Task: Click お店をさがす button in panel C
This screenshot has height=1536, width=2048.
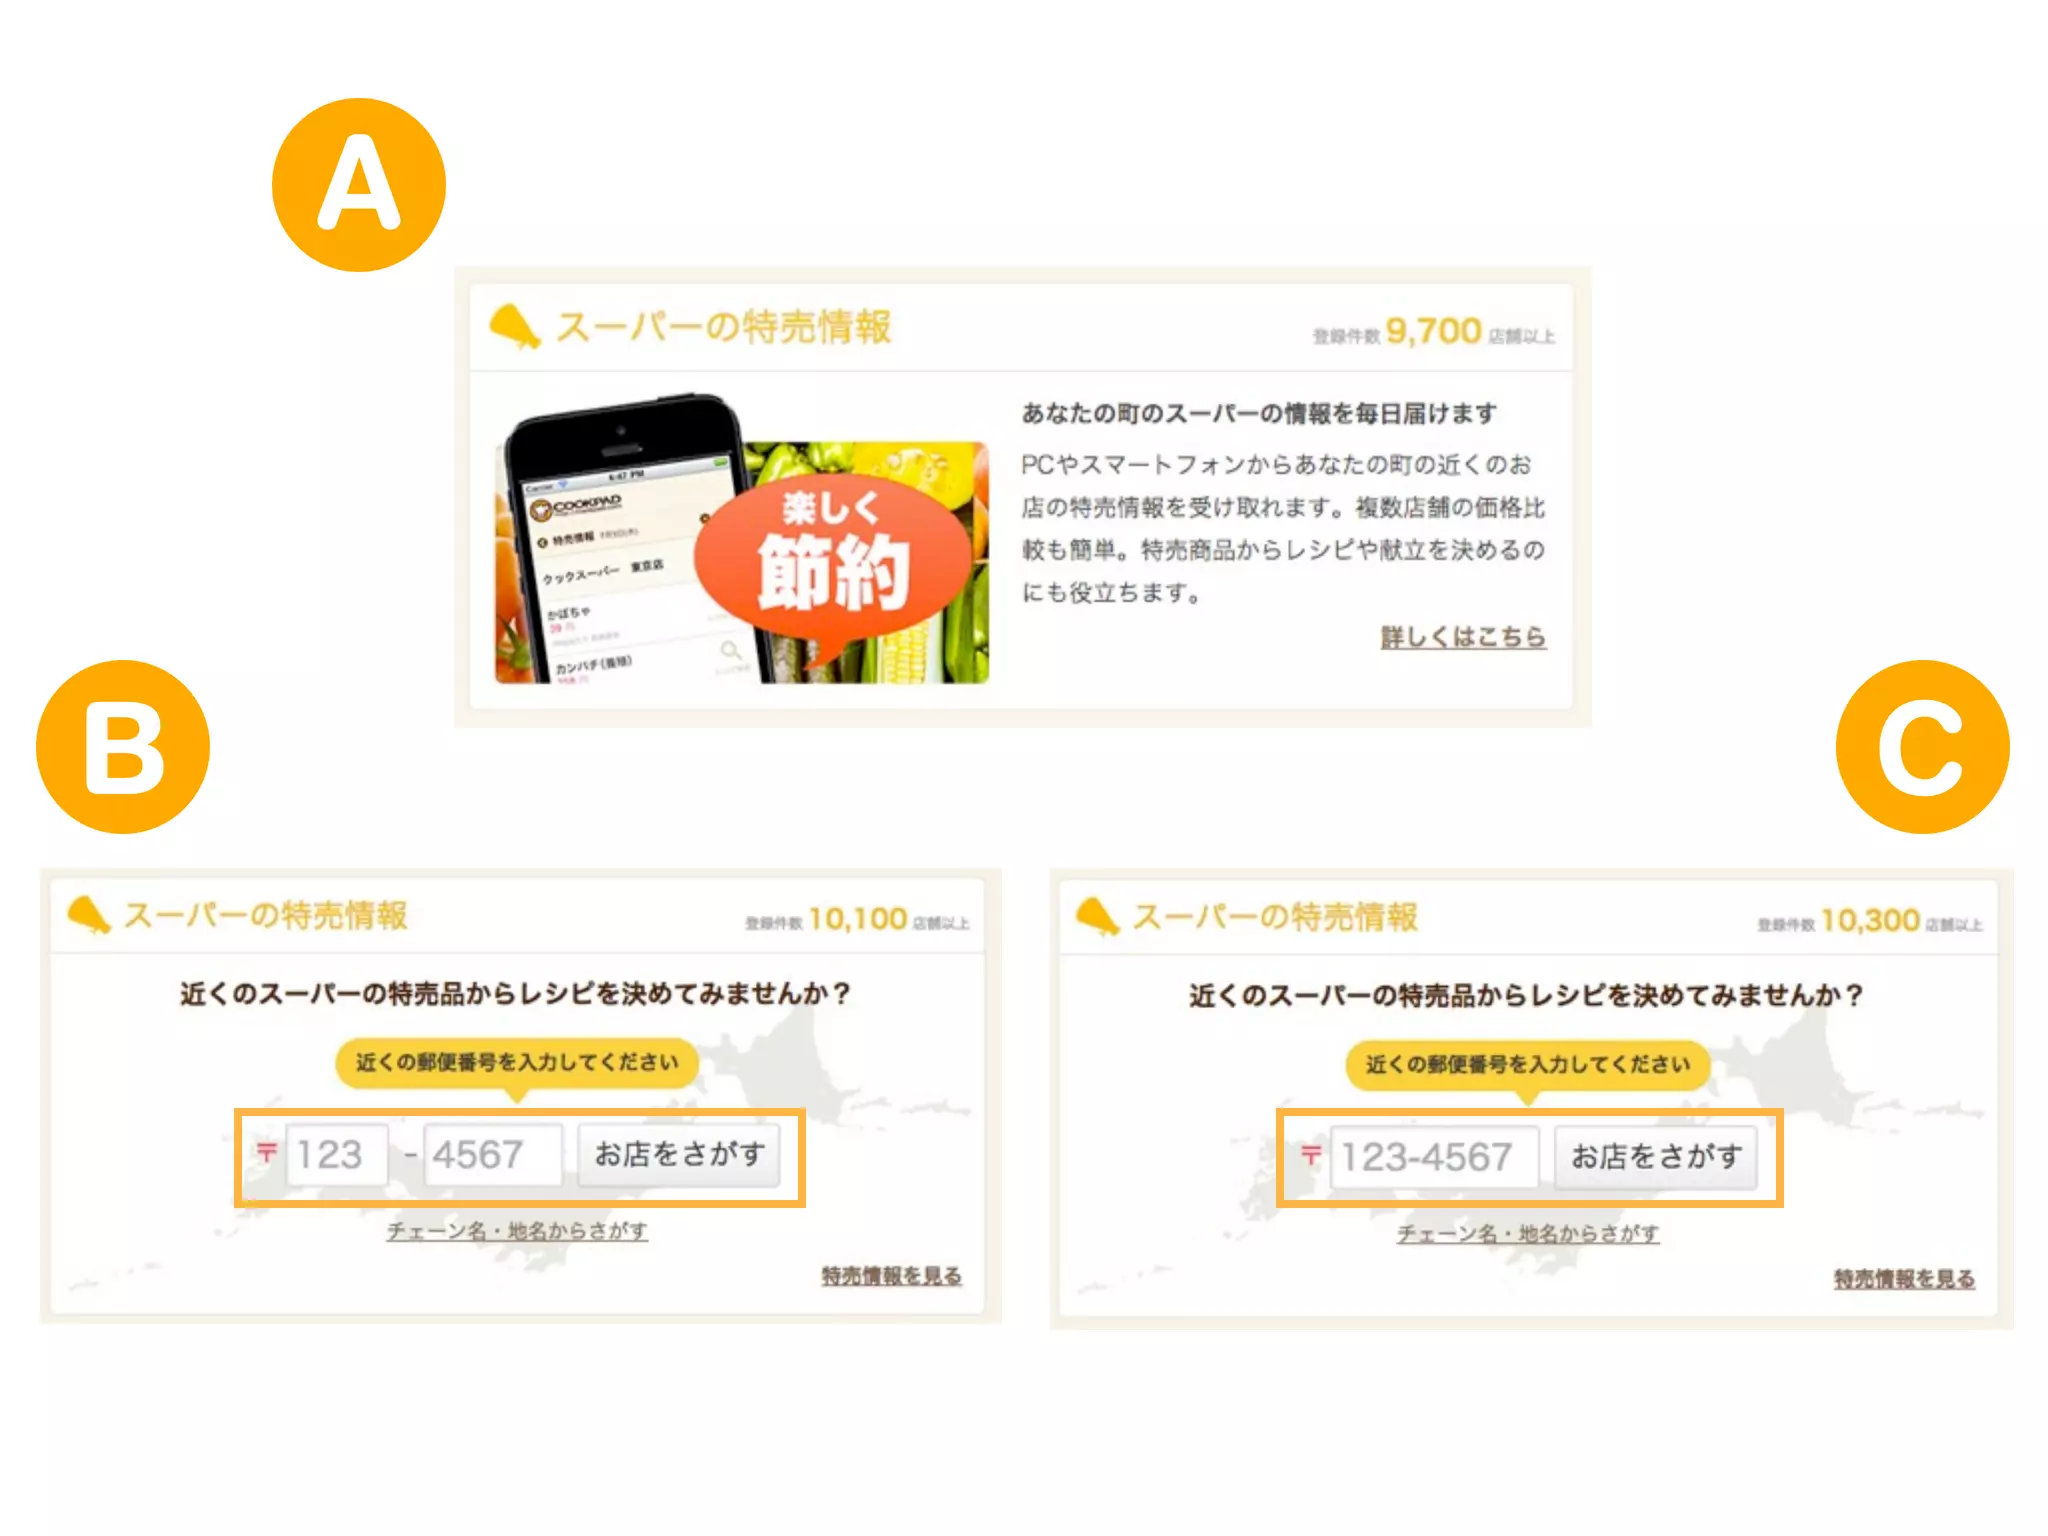Action: (x=1656, y=1157)
